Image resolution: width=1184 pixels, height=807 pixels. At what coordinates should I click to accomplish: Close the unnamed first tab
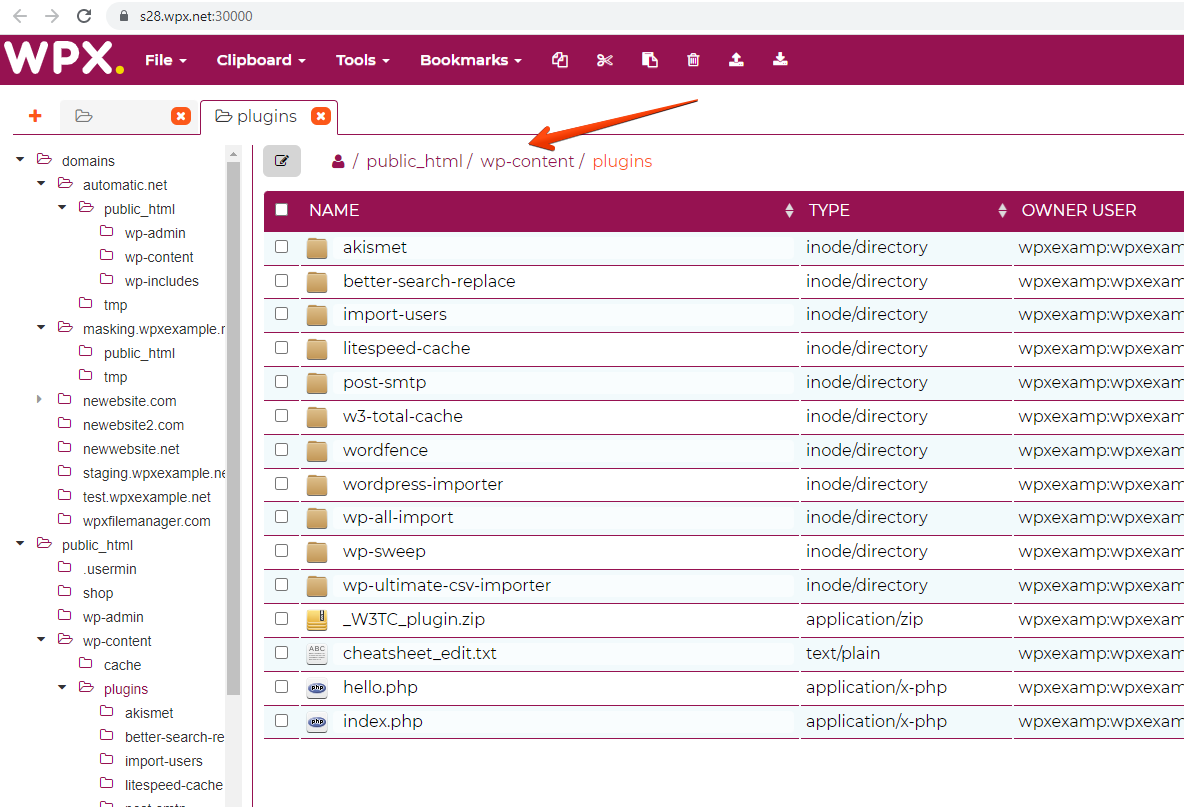[x=180, y=116]
